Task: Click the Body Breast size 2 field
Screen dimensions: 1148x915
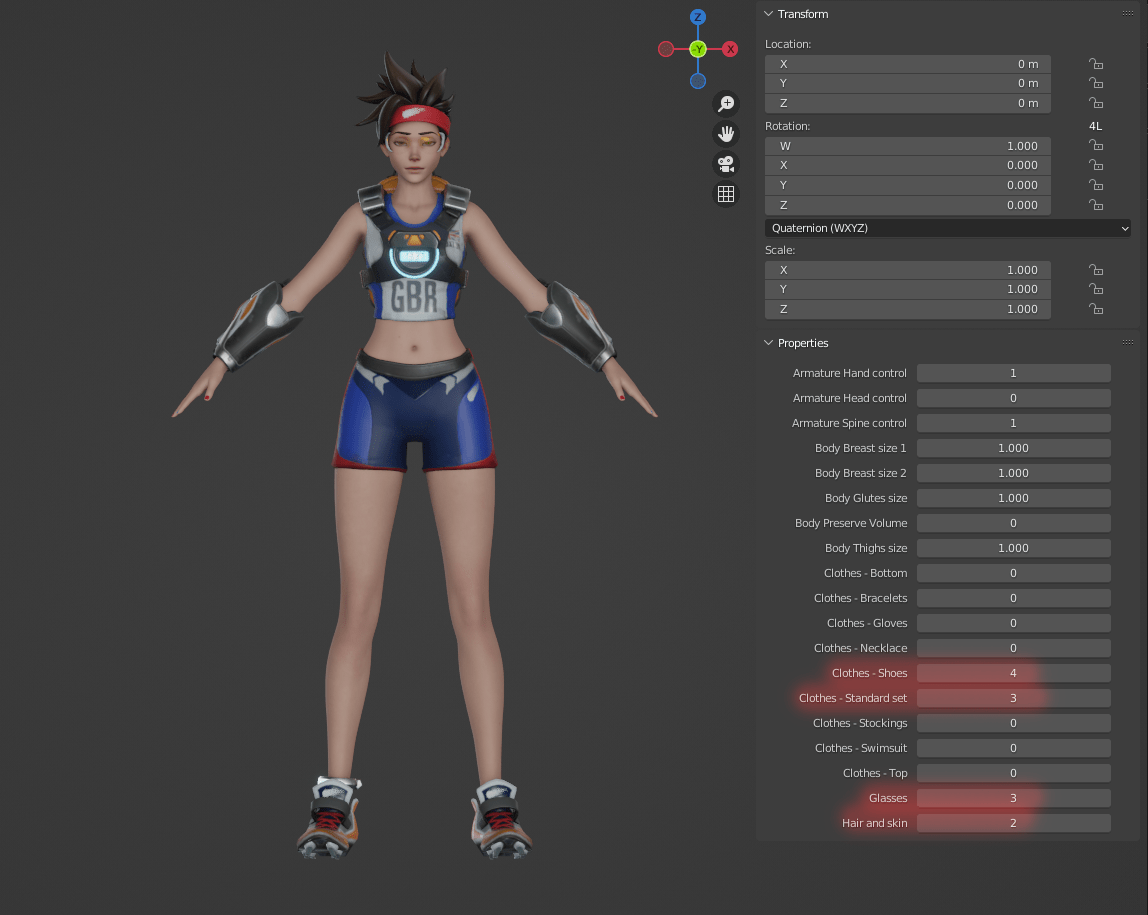Action: click(x=1013, y=473)
